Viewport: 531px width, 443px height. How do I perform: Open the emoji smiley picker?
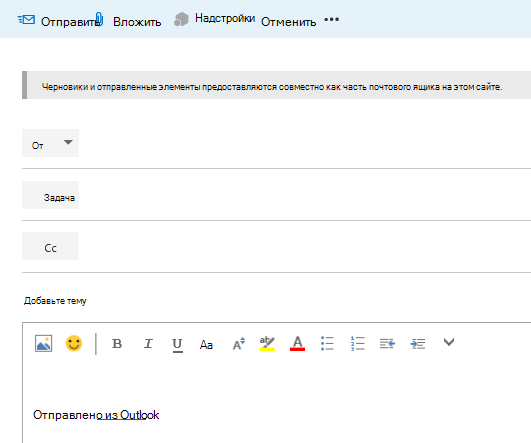(74, 343)
